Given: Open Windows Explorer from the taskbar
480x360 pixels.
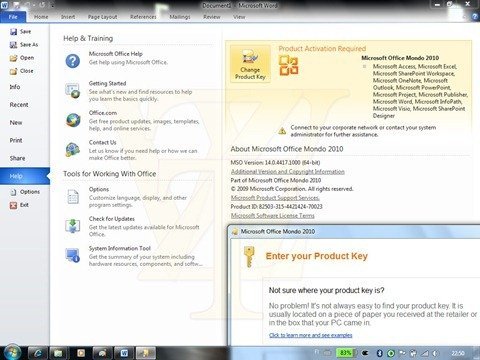Looking at the screenshot, I should click(x=59, y=353).
